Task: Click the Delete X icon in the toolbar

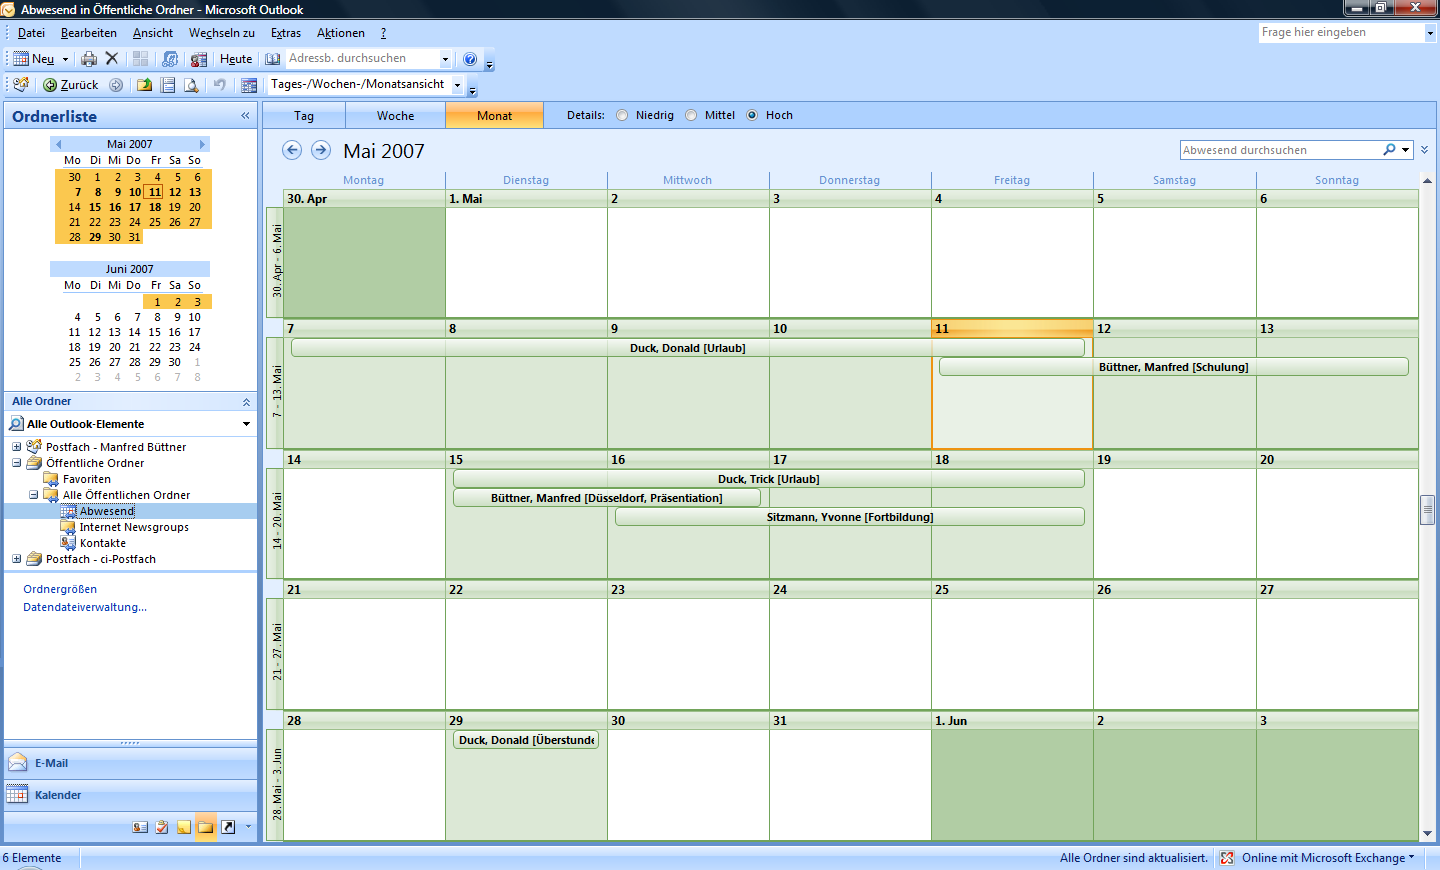Action: 112,59
